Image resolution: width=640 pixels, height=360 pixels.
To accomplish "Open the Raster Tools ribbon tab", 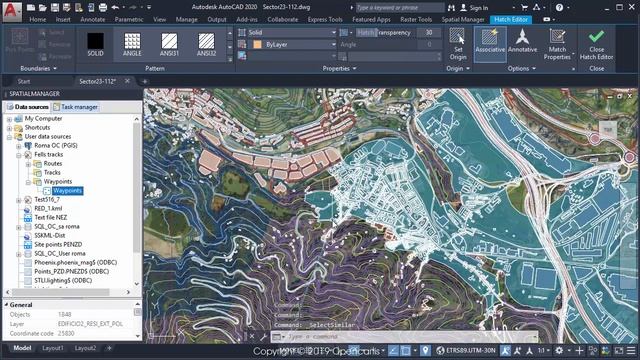I will tap(416, 19).
